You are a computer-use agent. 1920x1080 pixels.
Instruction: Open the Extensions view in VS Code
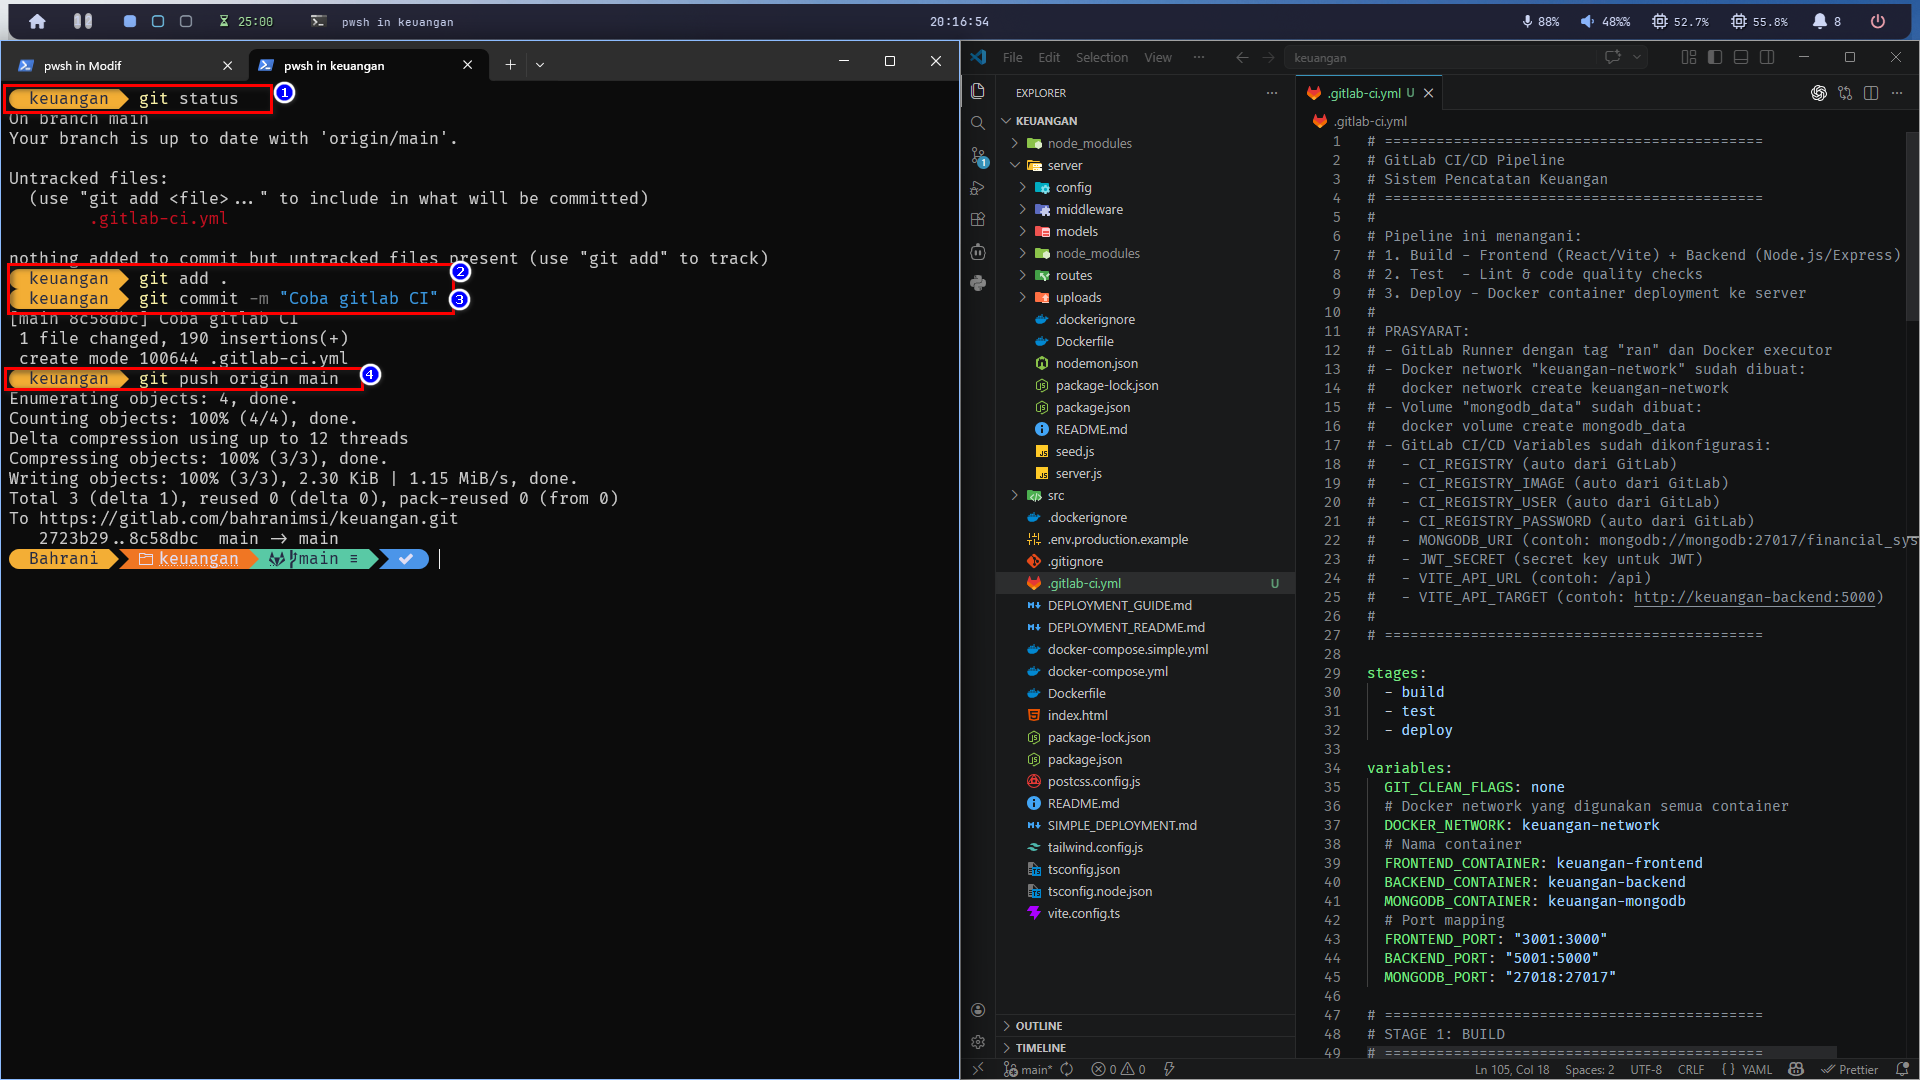[x=978, y=219]
